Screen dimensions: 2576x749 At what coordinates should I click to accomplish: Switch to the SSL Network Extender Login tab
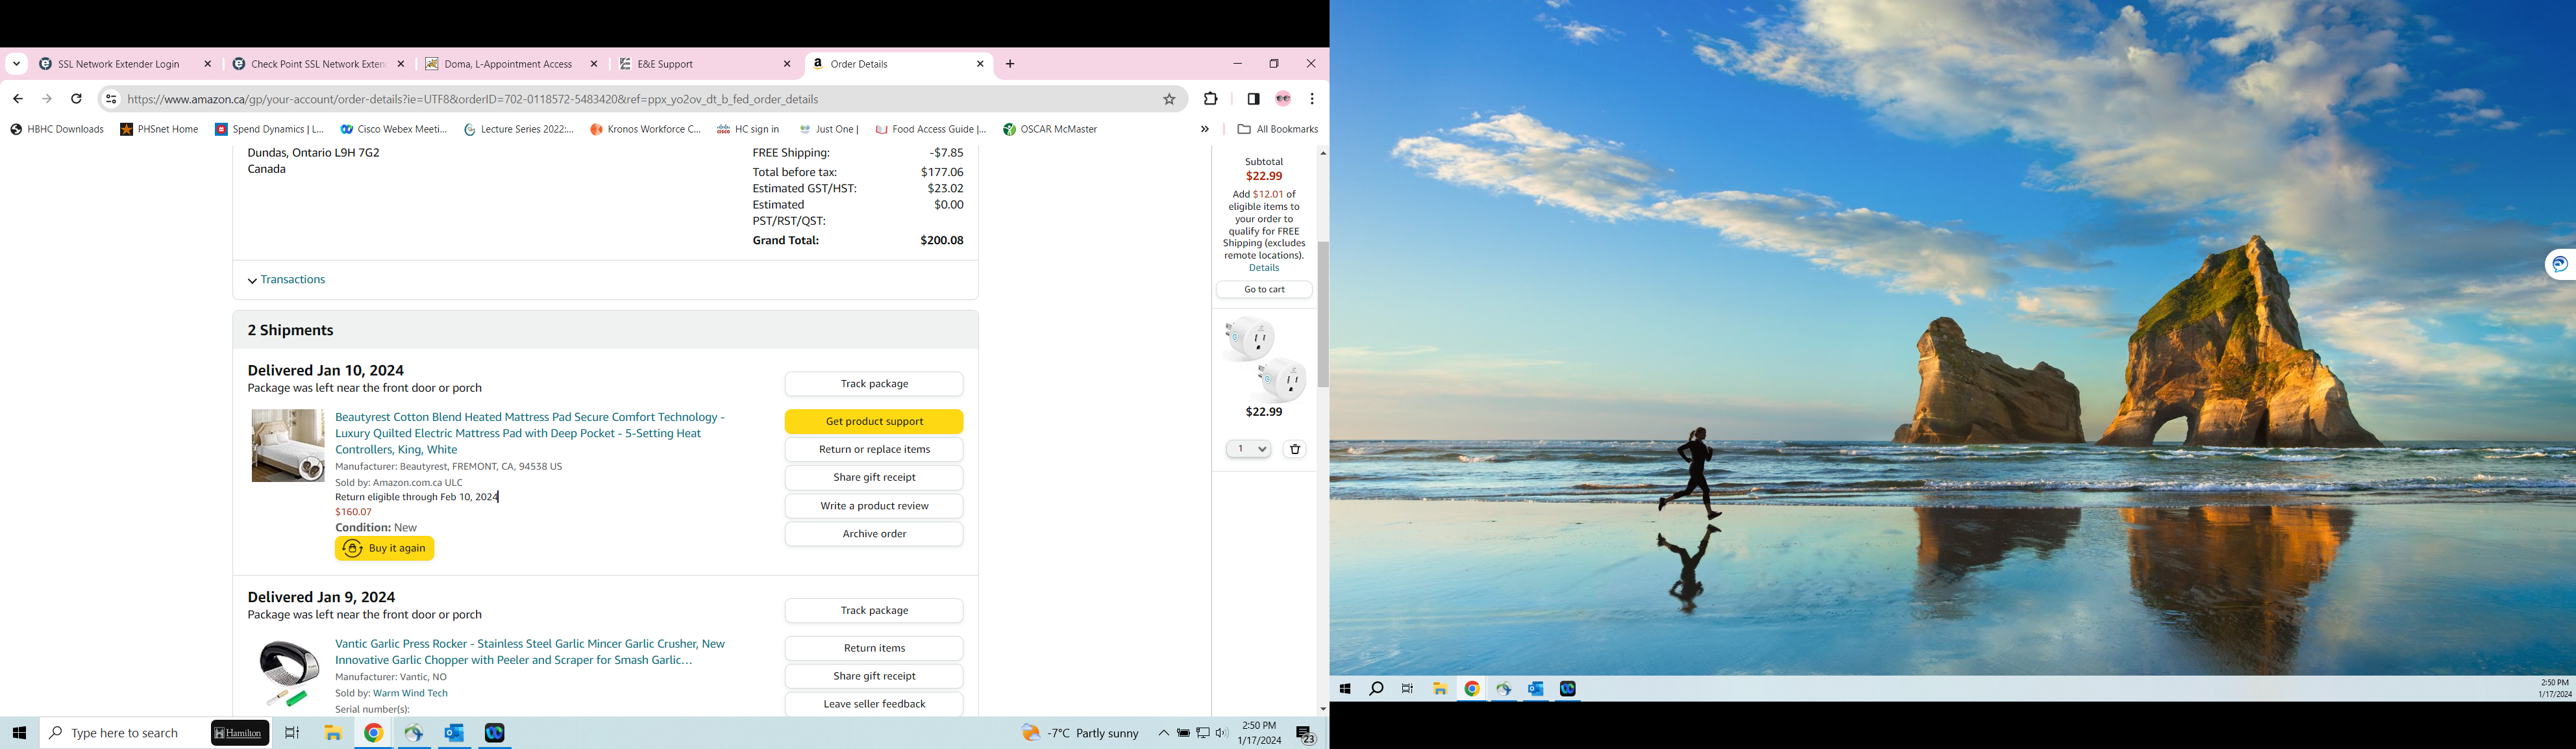tap(125, 64)
